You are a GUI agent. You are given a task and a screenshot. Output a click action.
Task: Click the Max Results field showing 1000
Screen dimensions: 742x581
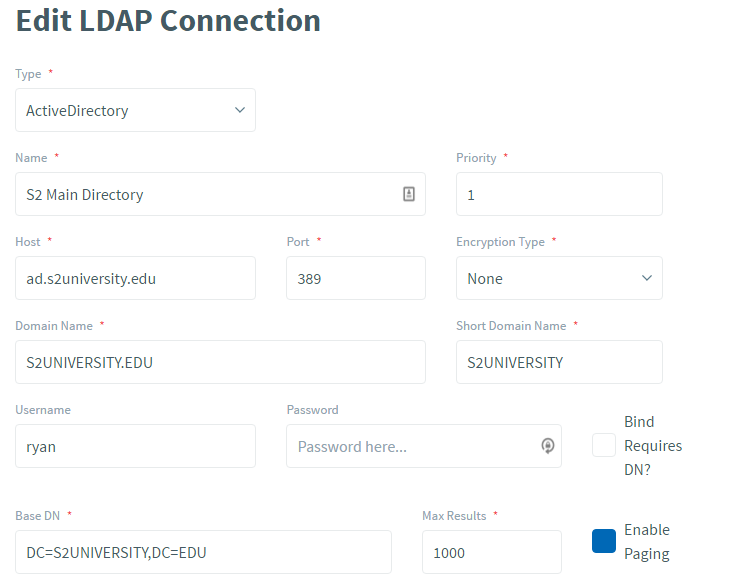[491, 552]
